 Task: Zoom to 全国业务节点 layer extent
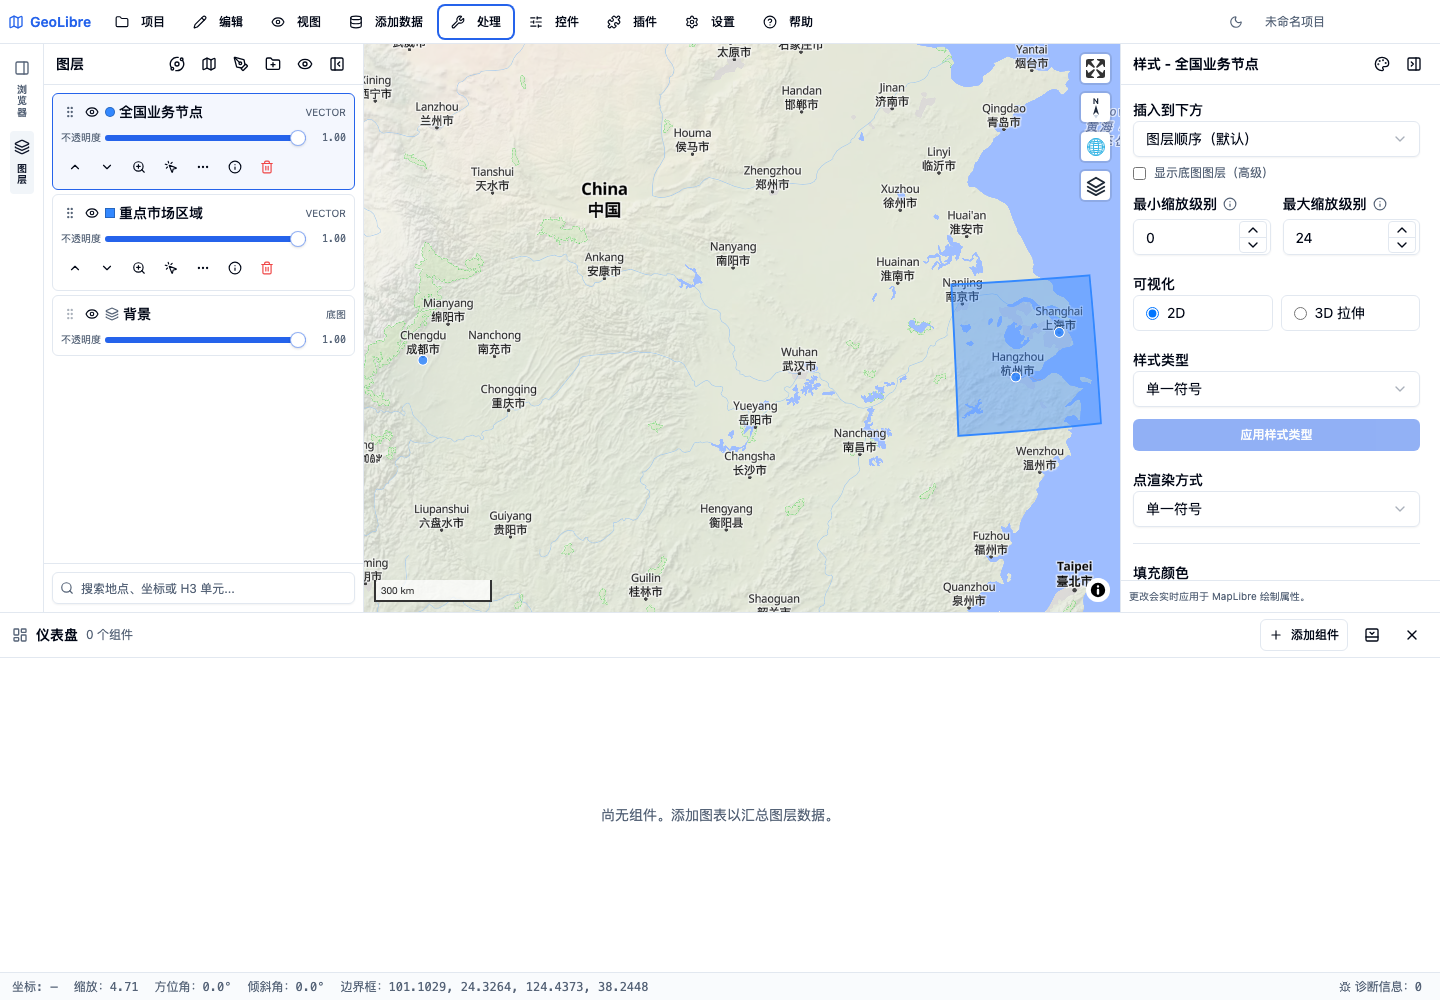[x=139, y=167]
